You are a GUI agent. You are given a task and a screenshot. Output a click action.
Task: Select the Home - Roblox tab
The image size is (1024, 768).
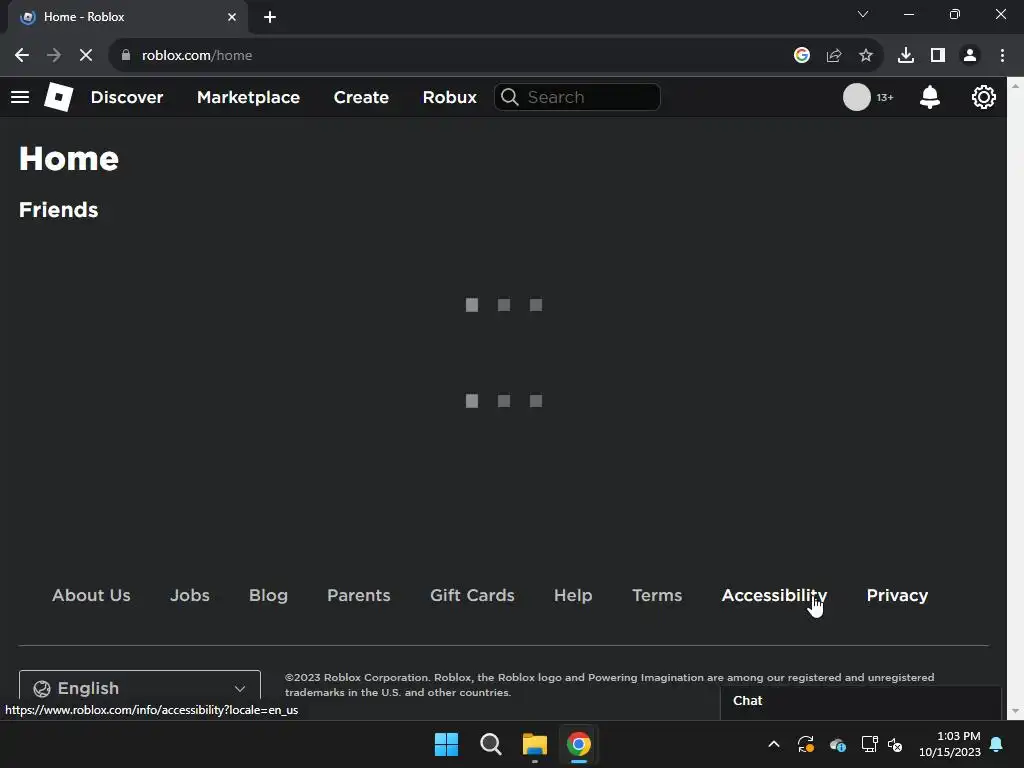pyautogui.click(x=127, y=17)
